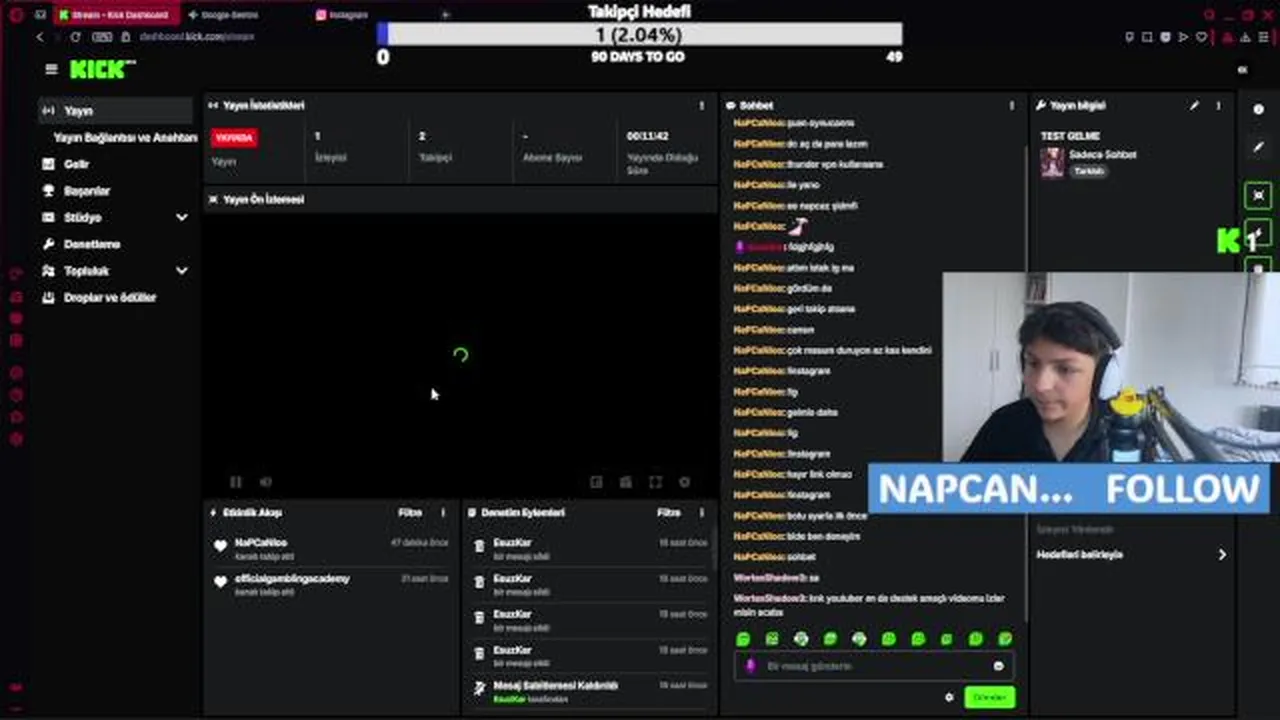
Task: Click the picture-in-picture preview icon
Action: (x=597, y=482)
